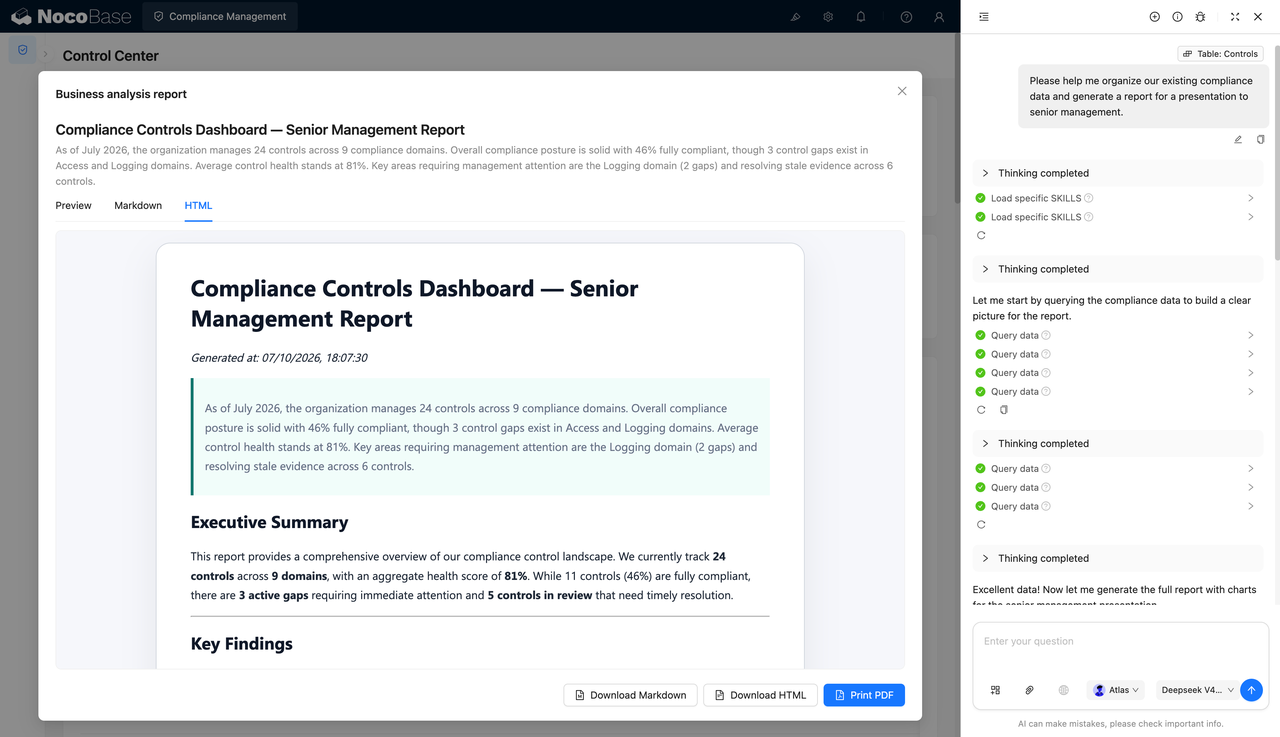Click the add context icon in the chat input
1280x737 pixels.
tap(995, 690)
